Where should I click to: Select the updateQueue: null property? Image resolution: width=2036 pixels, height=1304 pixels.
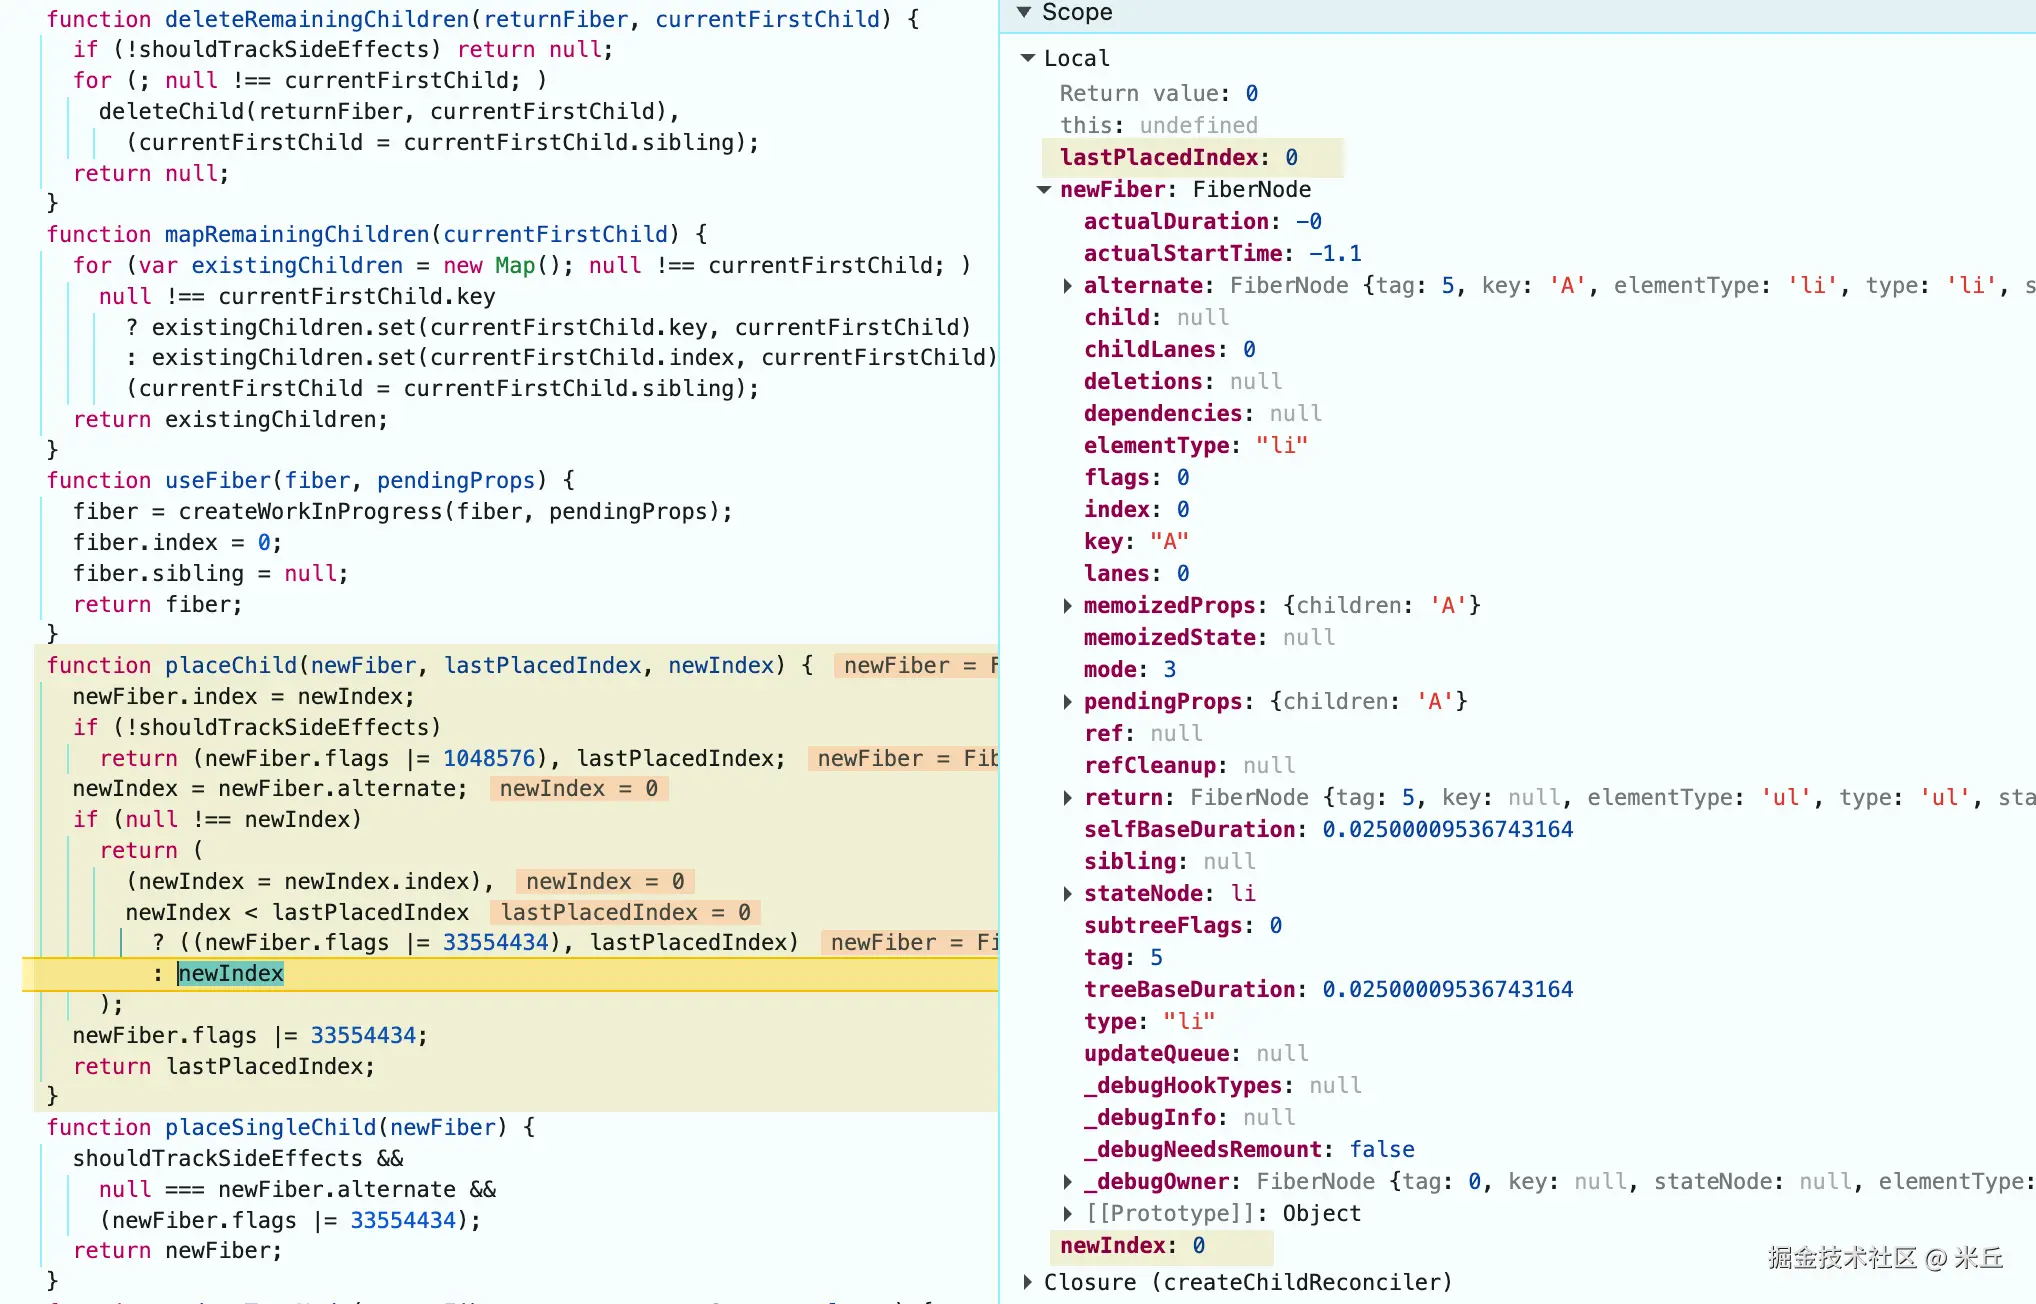pyautogui.click(x=1196, y=1054)
